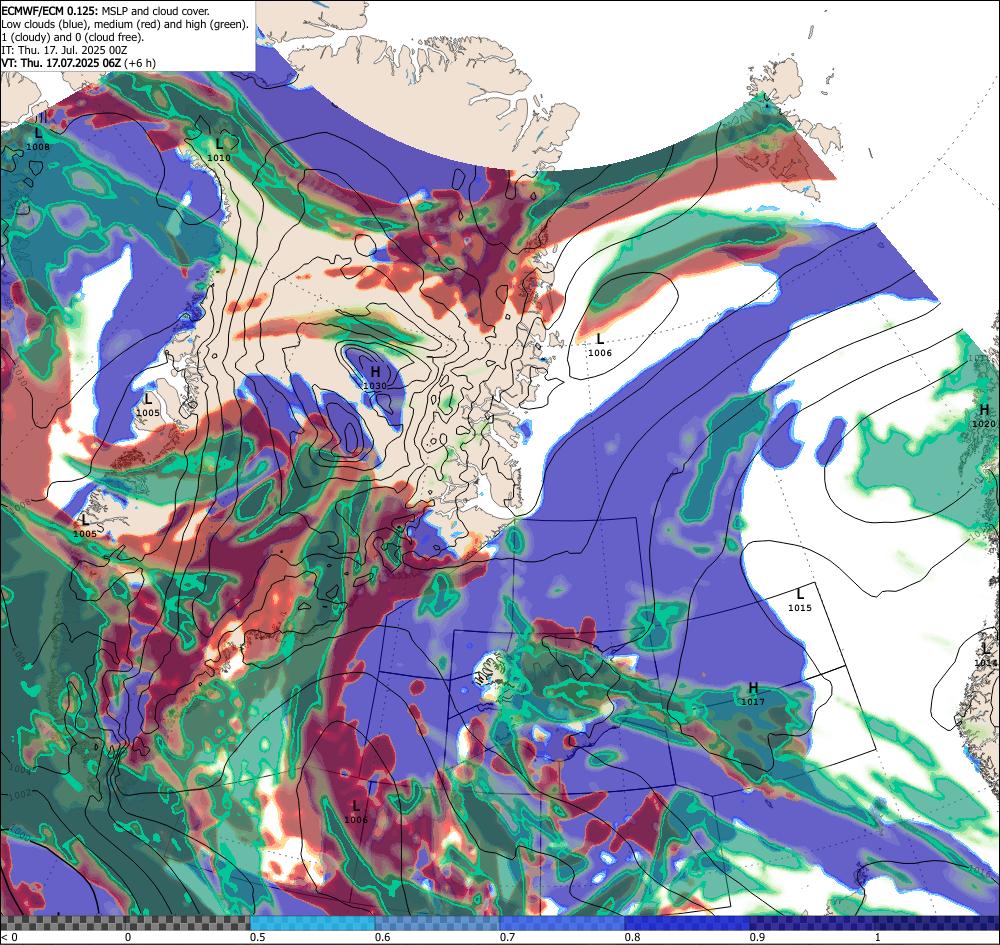This screenshot has width=1000, height=945.
Task: Click the '0.6' colorbar tick label
Action: (x=382, y=937)
